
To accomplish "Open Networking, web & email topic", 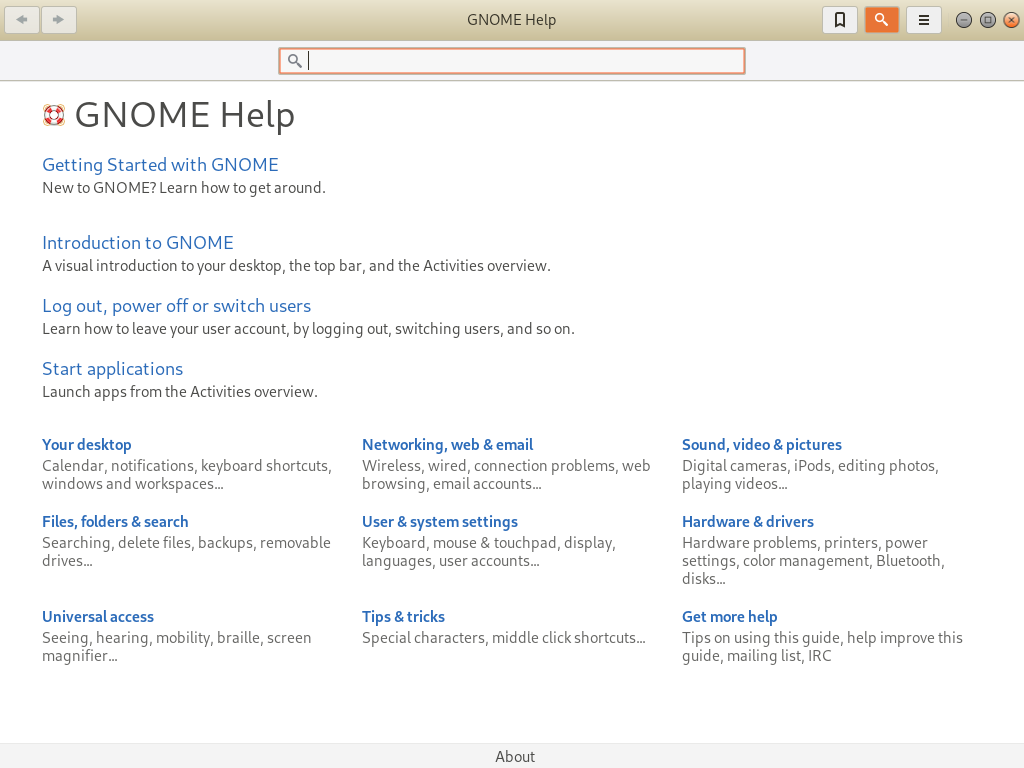I will tap(447, 445).
